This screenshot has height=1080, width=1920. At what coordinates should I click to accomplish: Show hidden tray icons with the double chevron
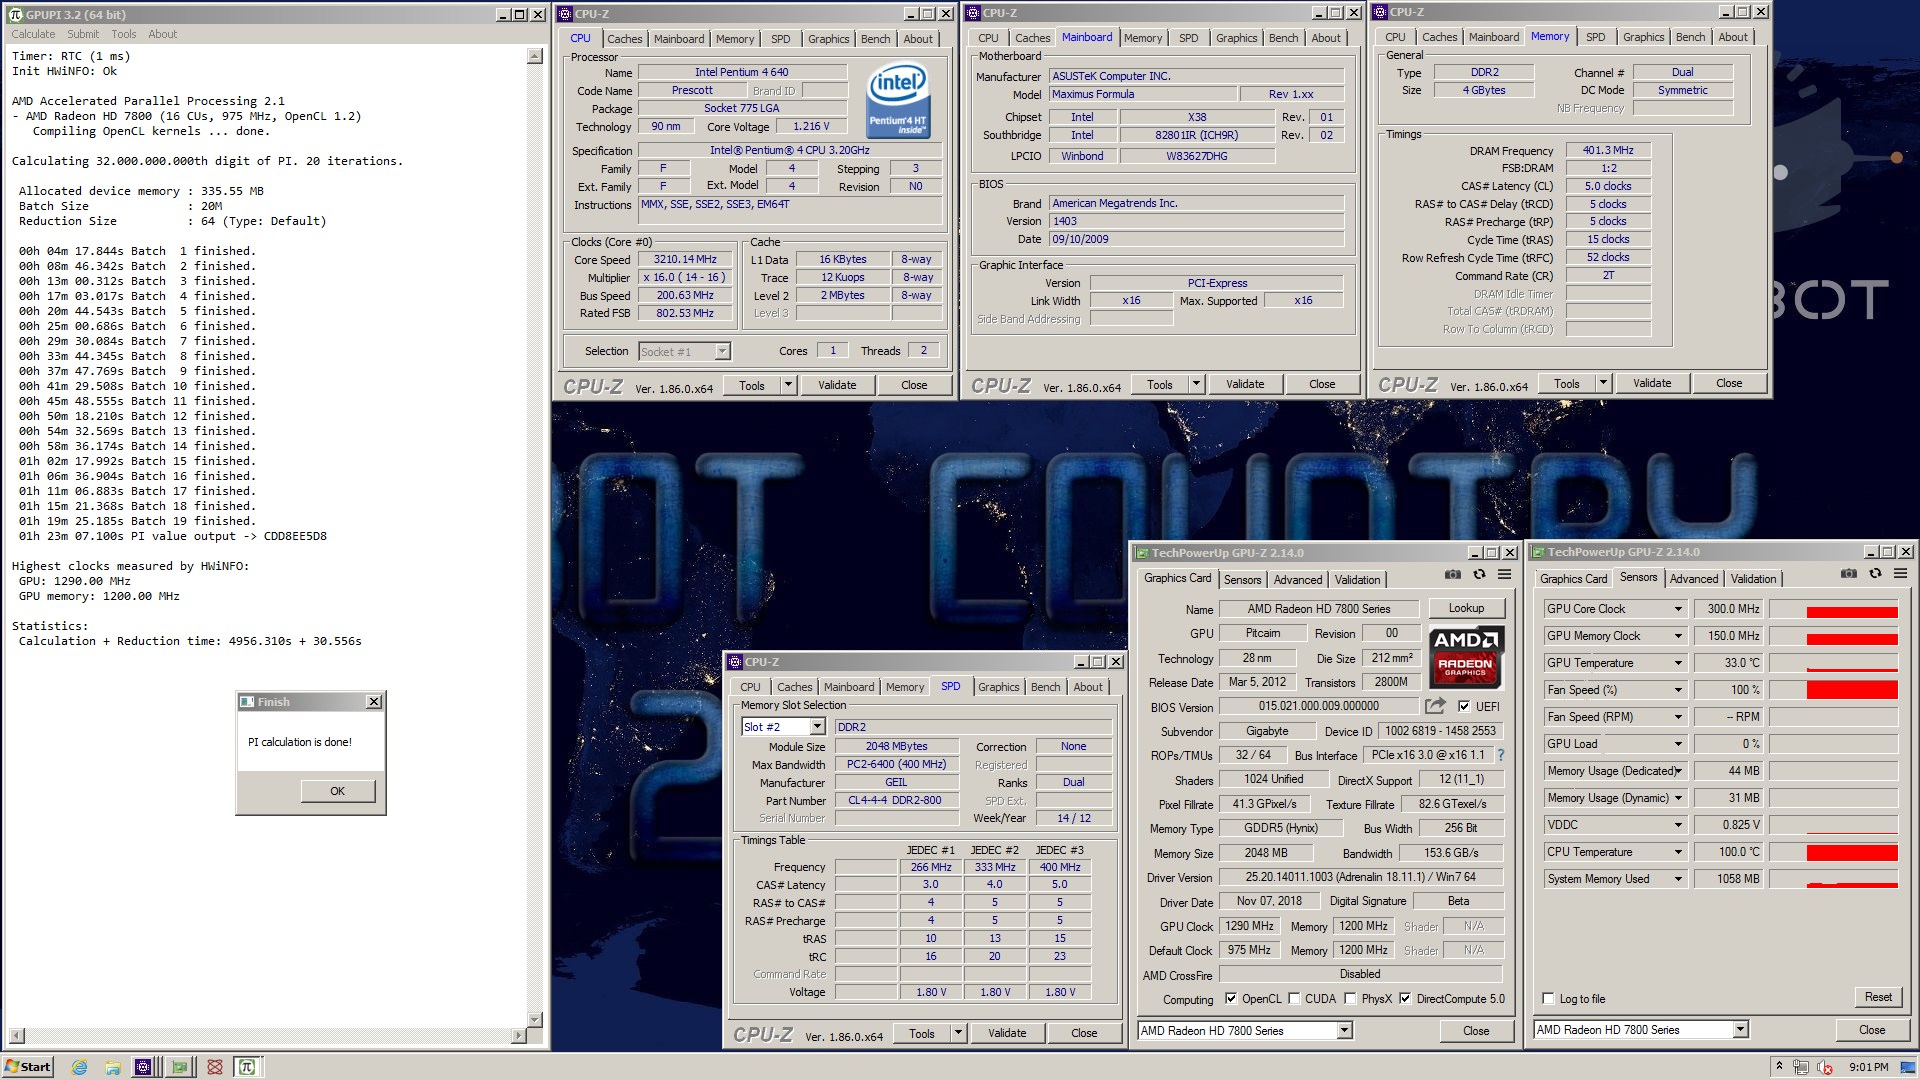pyautogui.click(x=1779, y=1066)
